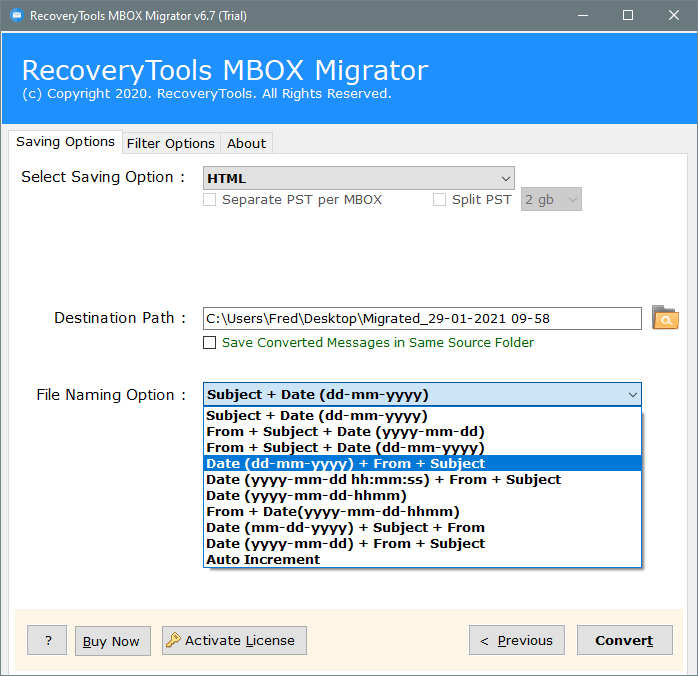
Task: Pick Date (yyyy-mm-dd-hhmm) naming option
Action: point(422,495)
